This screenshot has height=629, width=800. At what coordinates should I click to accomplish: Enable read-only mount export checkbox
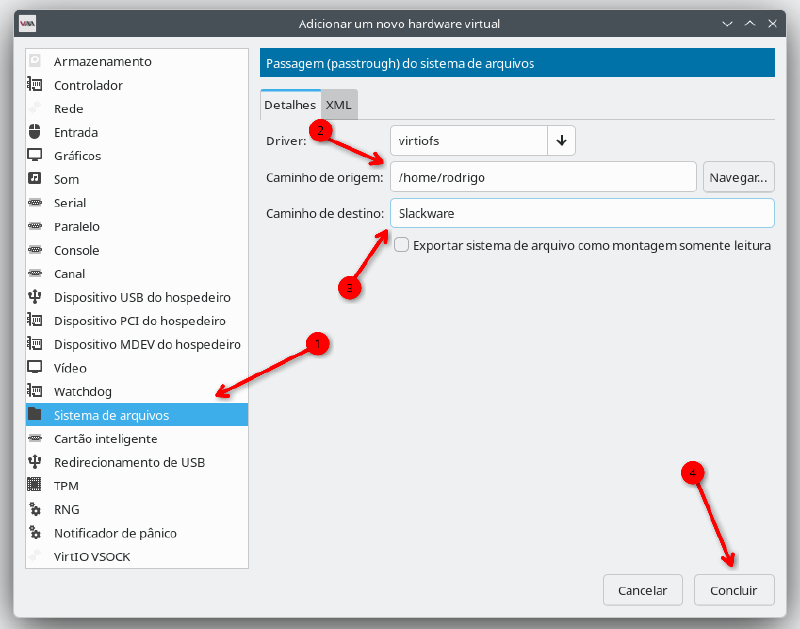point(401,244)
